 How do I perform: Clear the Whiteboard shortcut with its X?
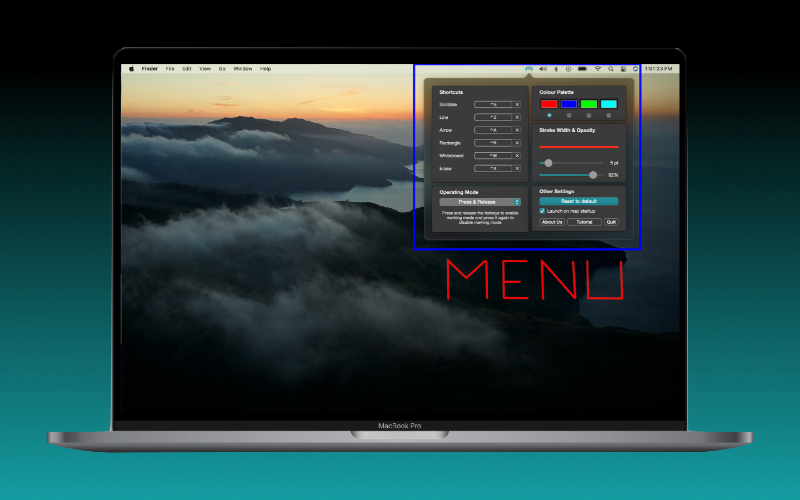click(517, 156)
